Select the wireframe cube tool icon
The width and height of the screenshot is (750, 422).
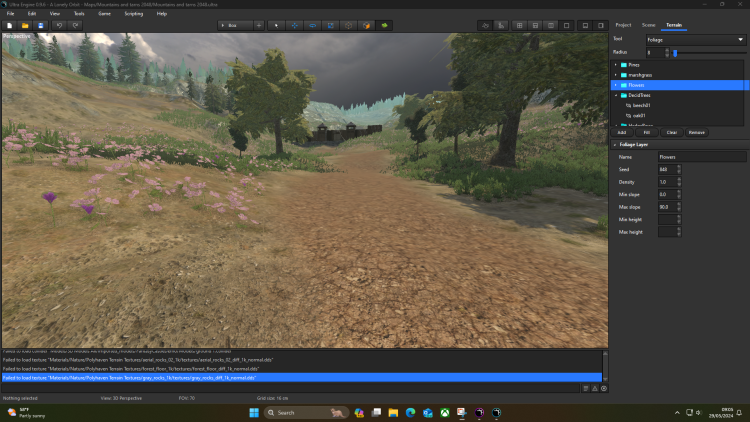tap(348, 25)
